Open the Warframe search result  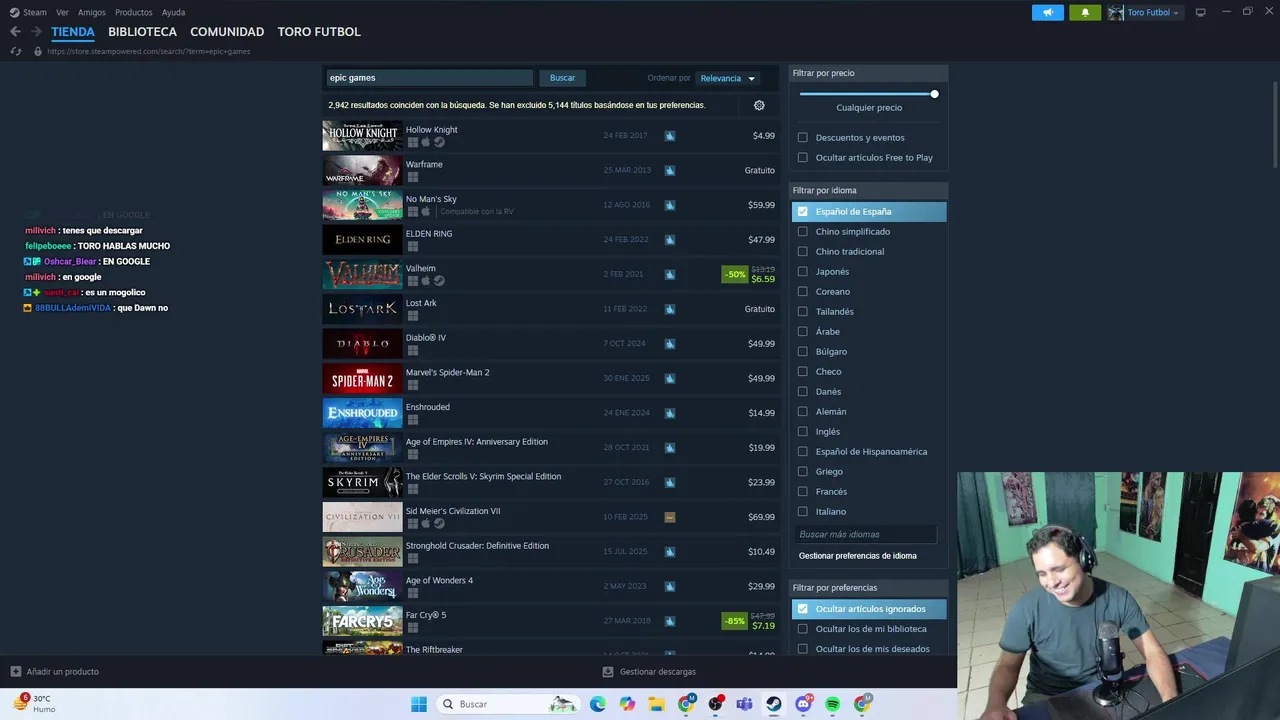pos(551,170)
